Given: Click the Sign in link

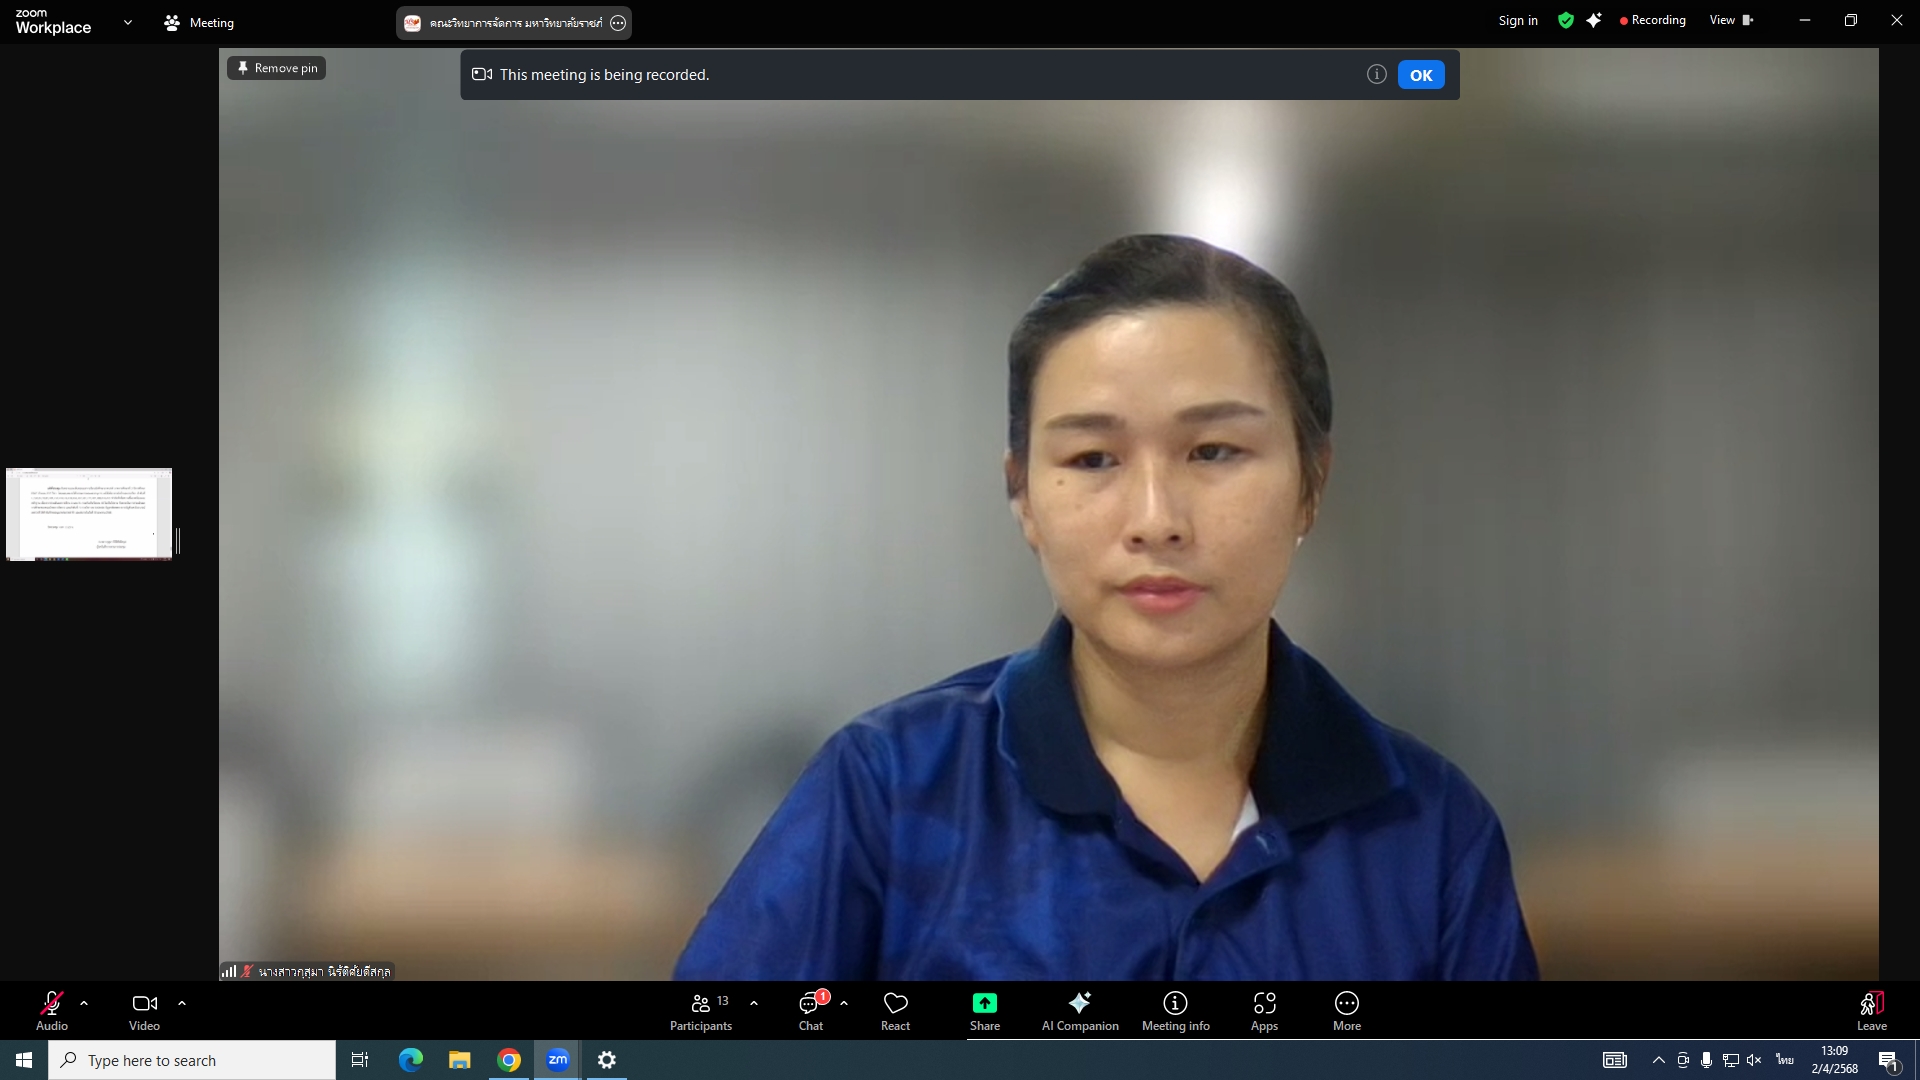Looking at the screenshot, I should [1517, 21].
